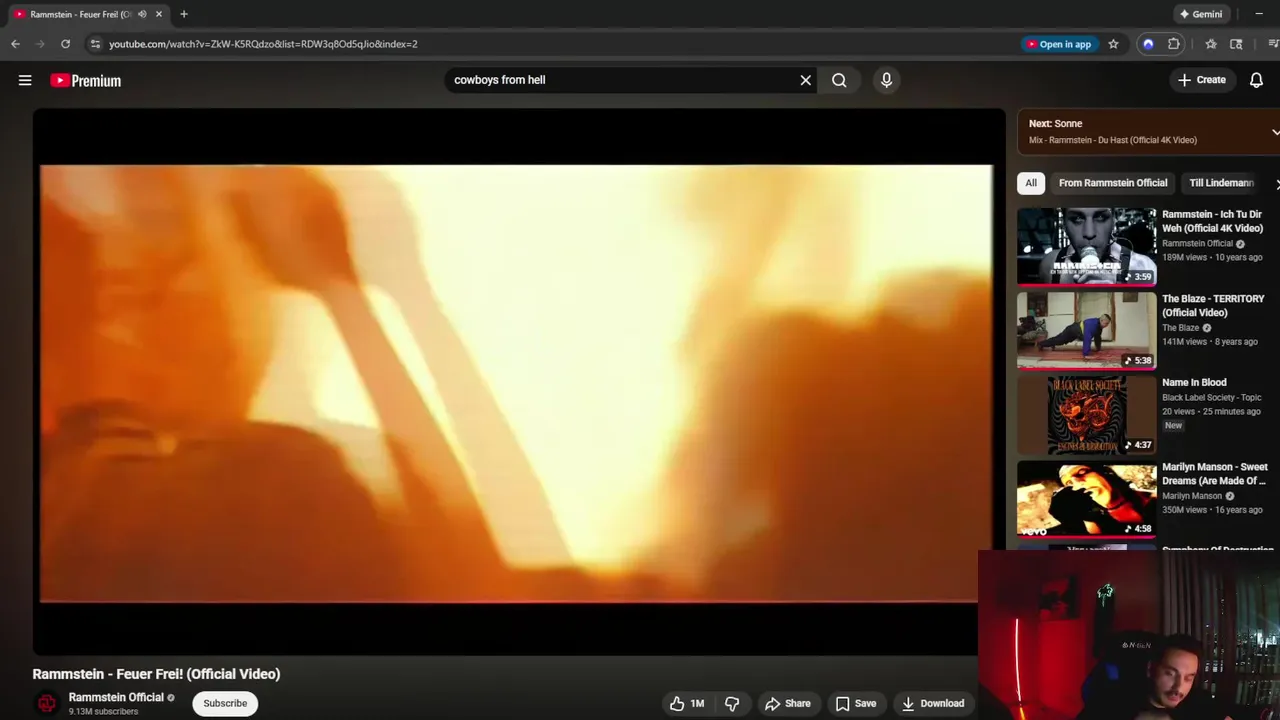
Task: Bookmark this tab with star
Action: (1113, 44)
